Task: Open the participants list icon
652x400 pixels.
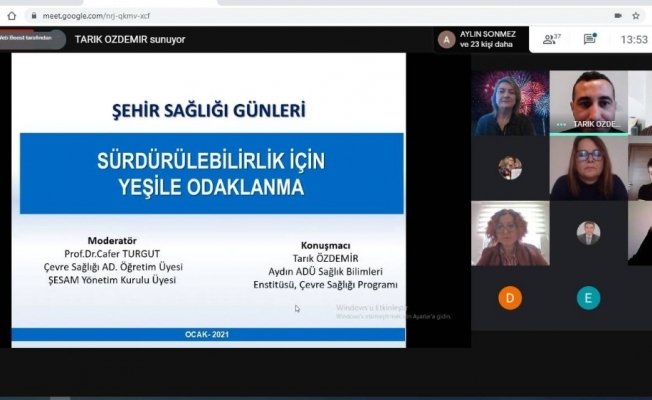Action: point(550,39)
